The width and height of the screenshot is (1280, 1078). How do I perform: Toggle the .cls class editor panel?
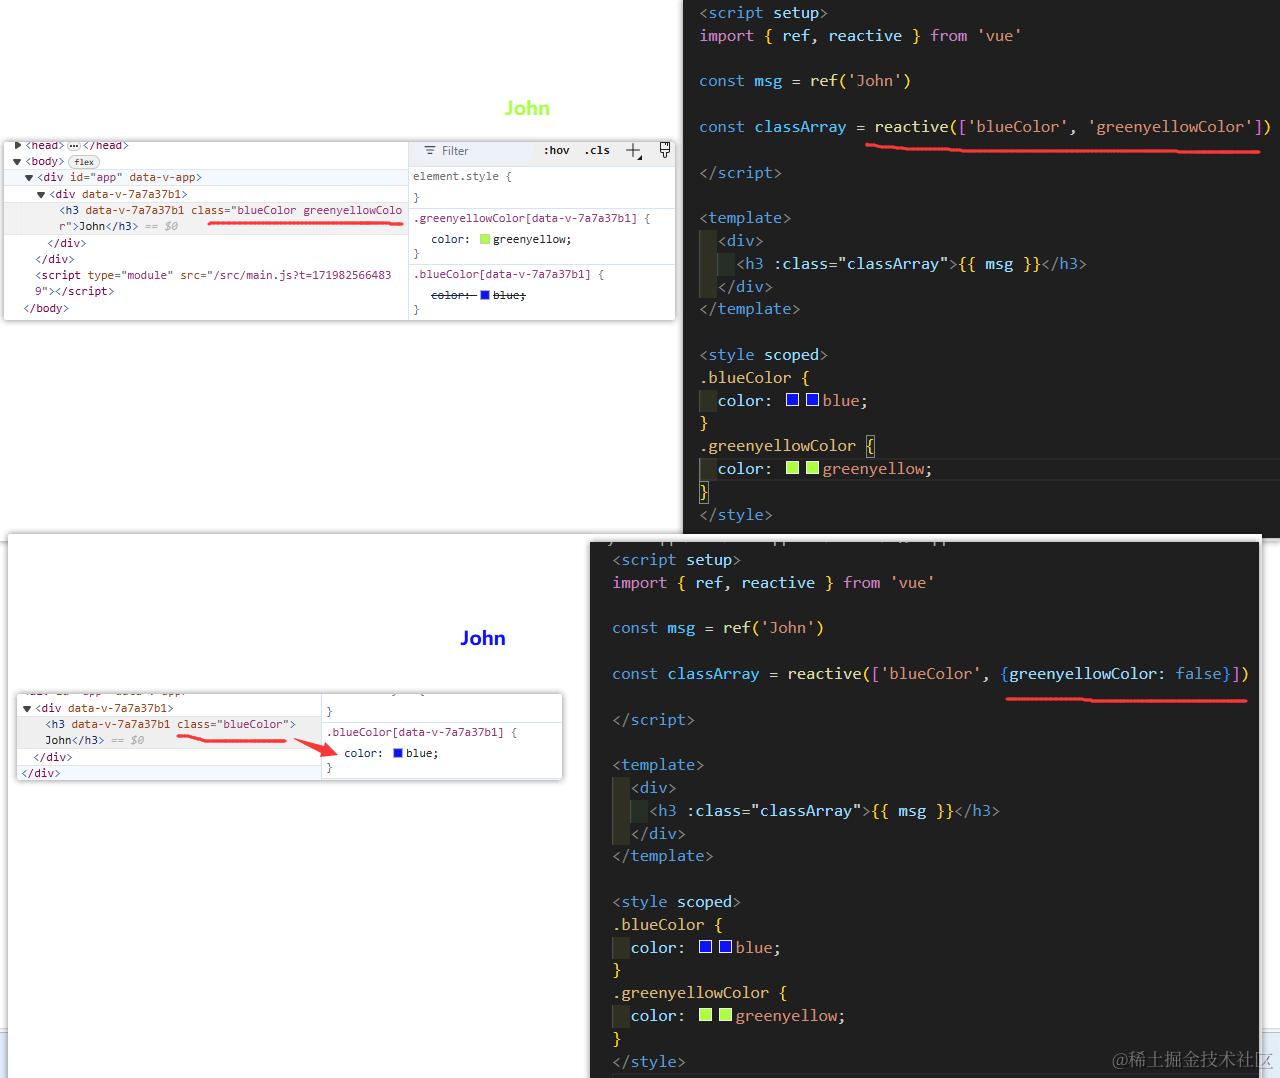597,151
